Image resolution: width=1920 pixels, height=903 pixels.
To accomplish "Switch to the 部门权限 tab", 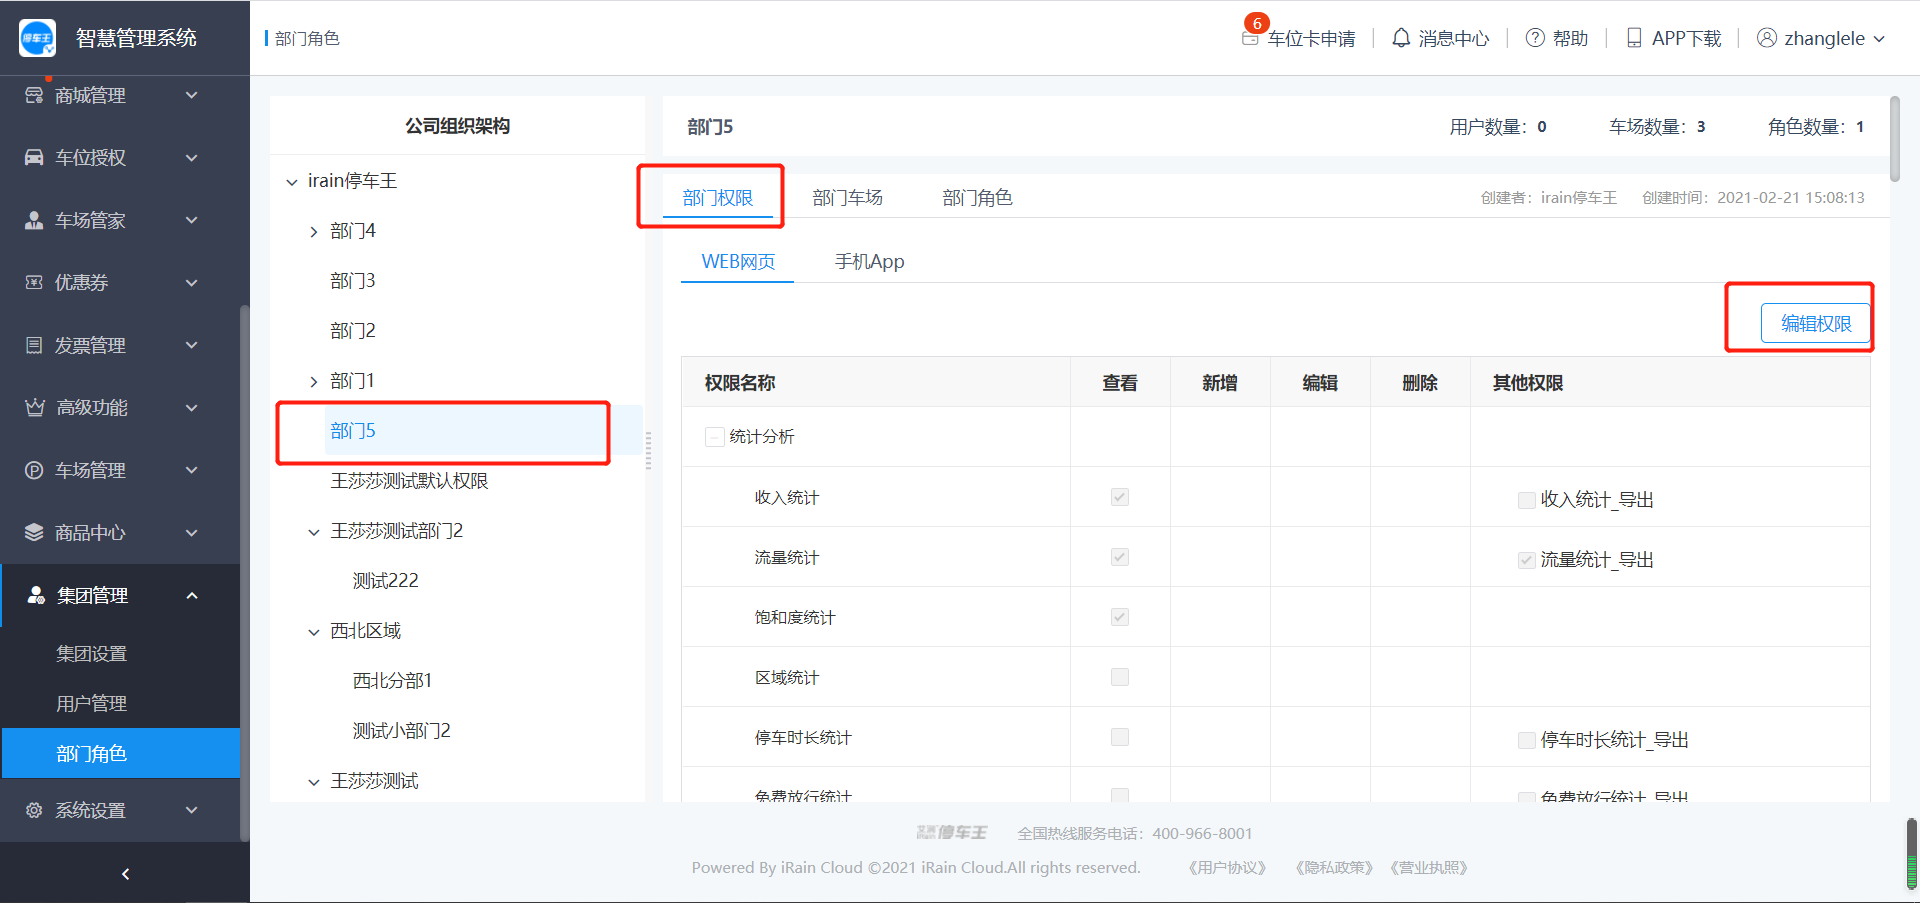I will coord(718,198).
